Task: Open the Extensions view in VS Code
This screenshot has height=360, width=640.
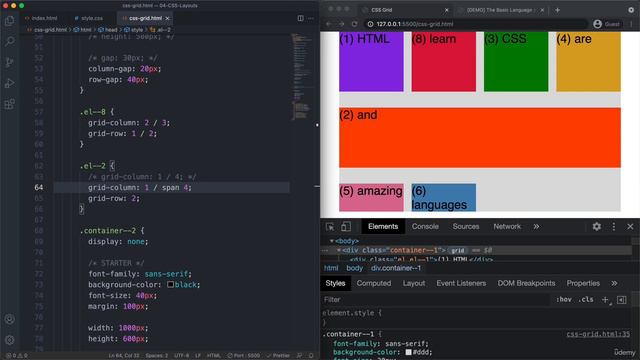Action: [x=10, y=104]
